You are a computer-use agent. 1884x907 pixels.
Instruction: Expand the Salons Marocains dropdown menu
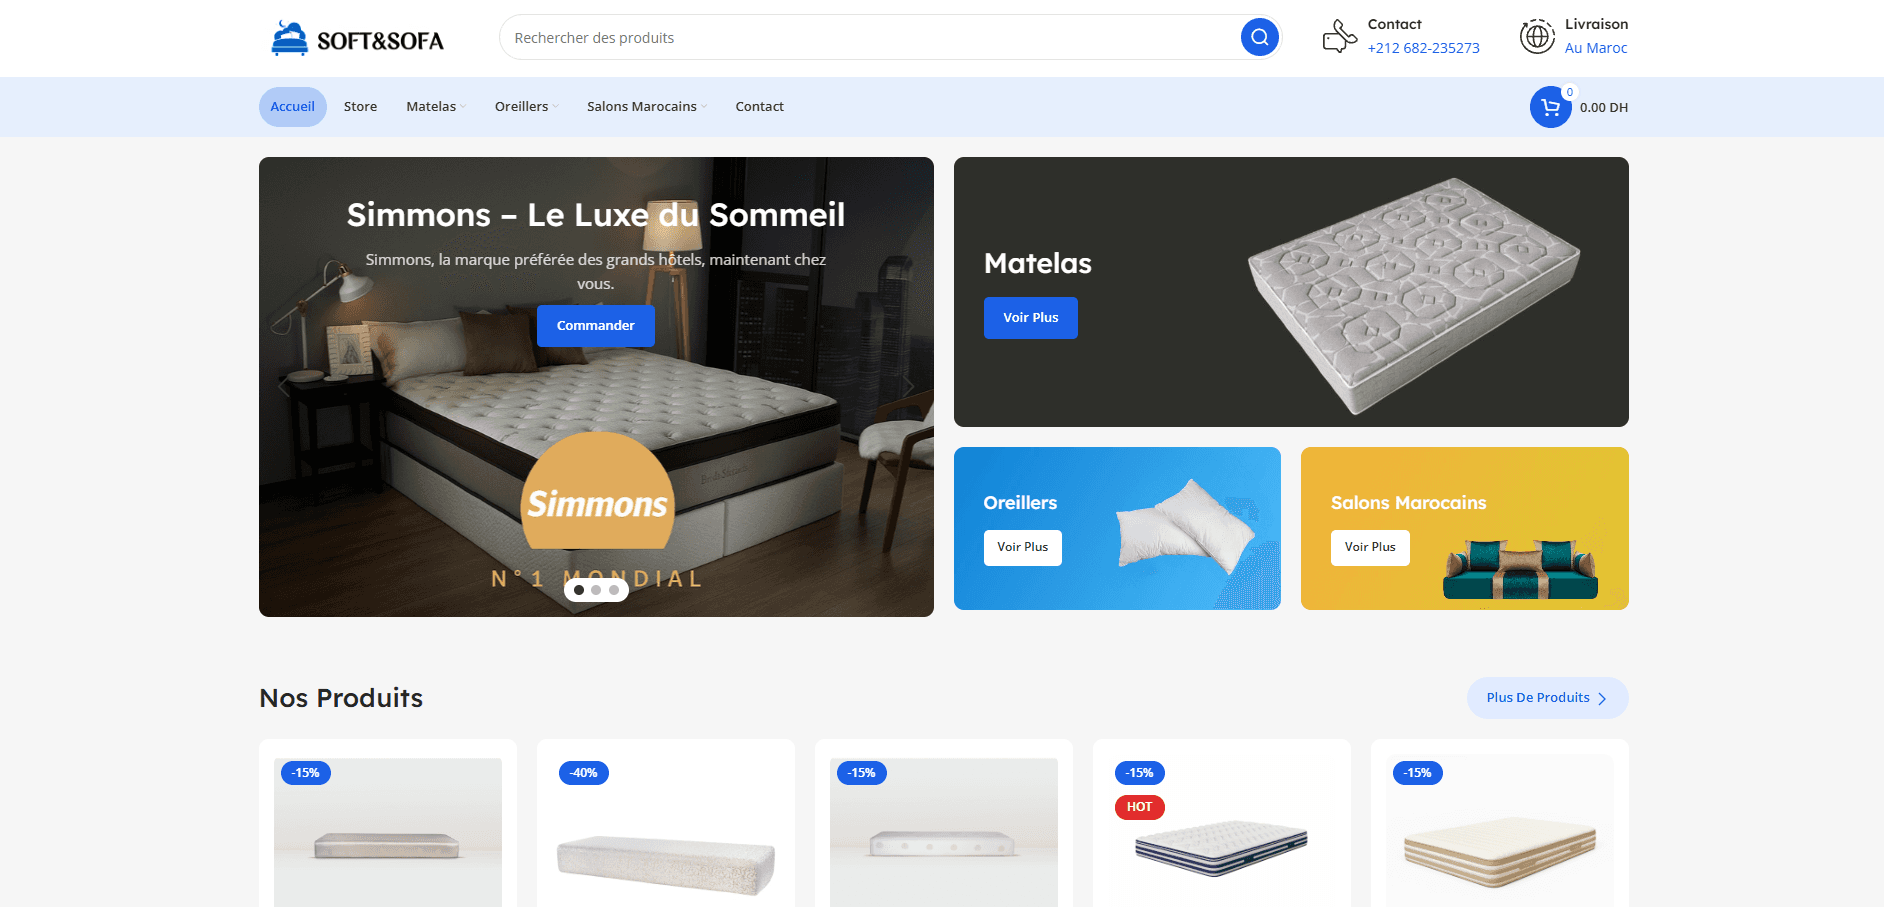[647, 107]
